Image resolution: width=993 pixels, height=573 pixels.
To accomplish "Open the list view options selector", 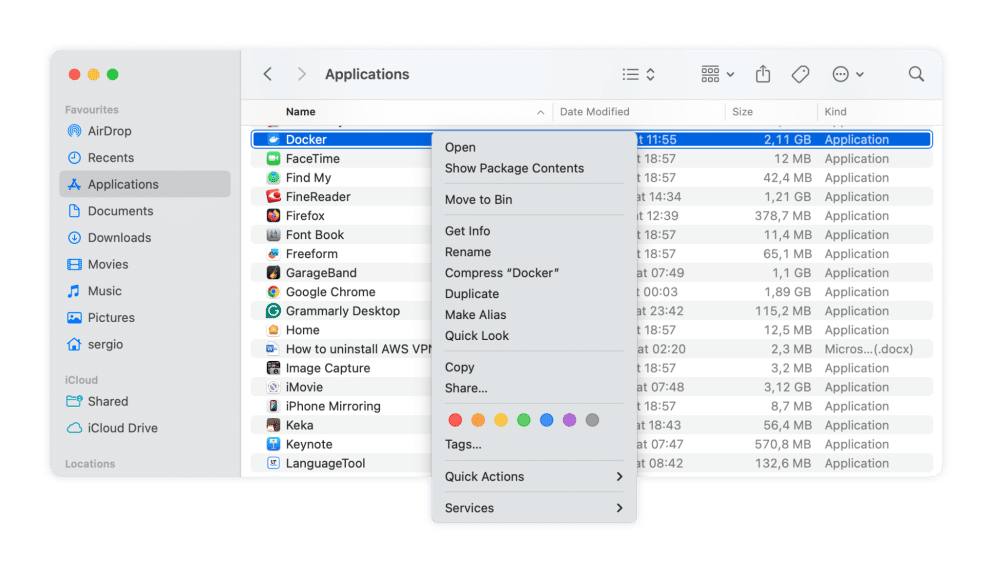I will click(638, 74).
